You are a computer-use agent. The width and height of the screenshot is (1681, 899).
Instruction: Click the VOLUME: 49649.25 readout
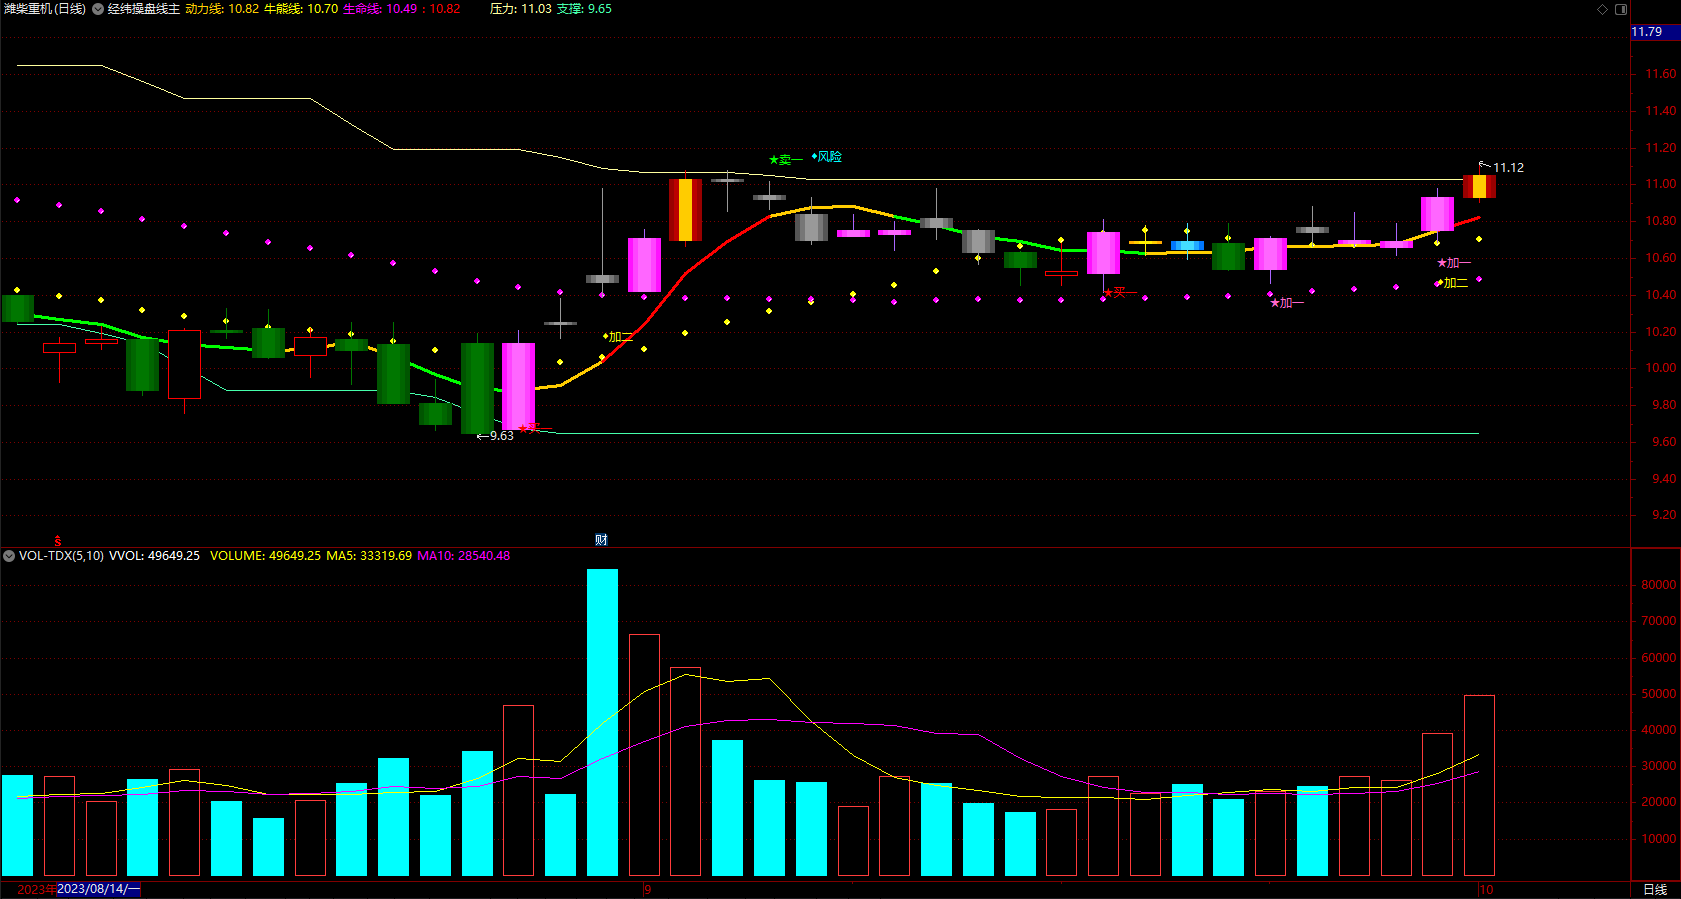(x=265, y=556)
